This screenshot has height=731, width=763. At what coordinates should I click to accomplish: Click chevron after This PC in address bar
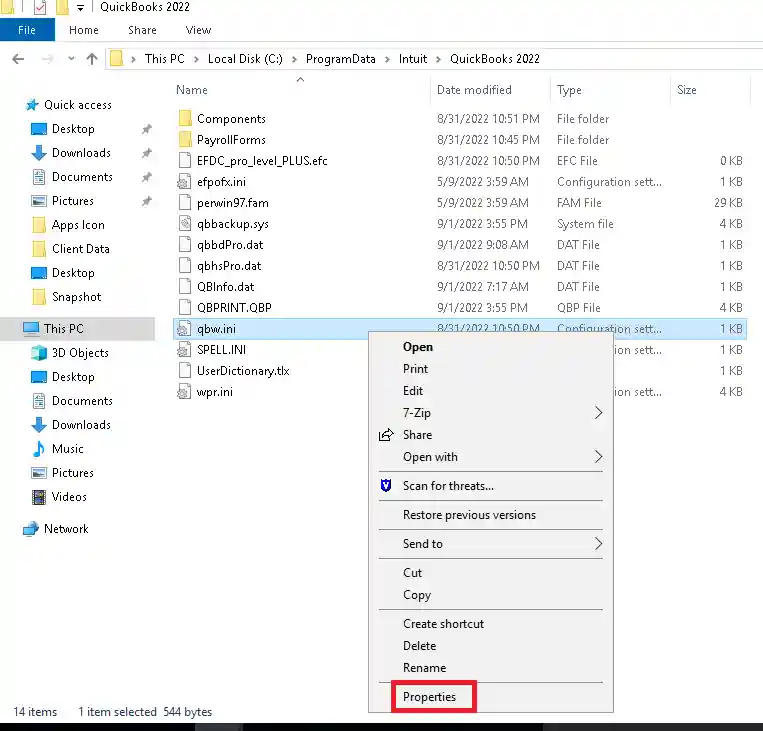point(196,59)
